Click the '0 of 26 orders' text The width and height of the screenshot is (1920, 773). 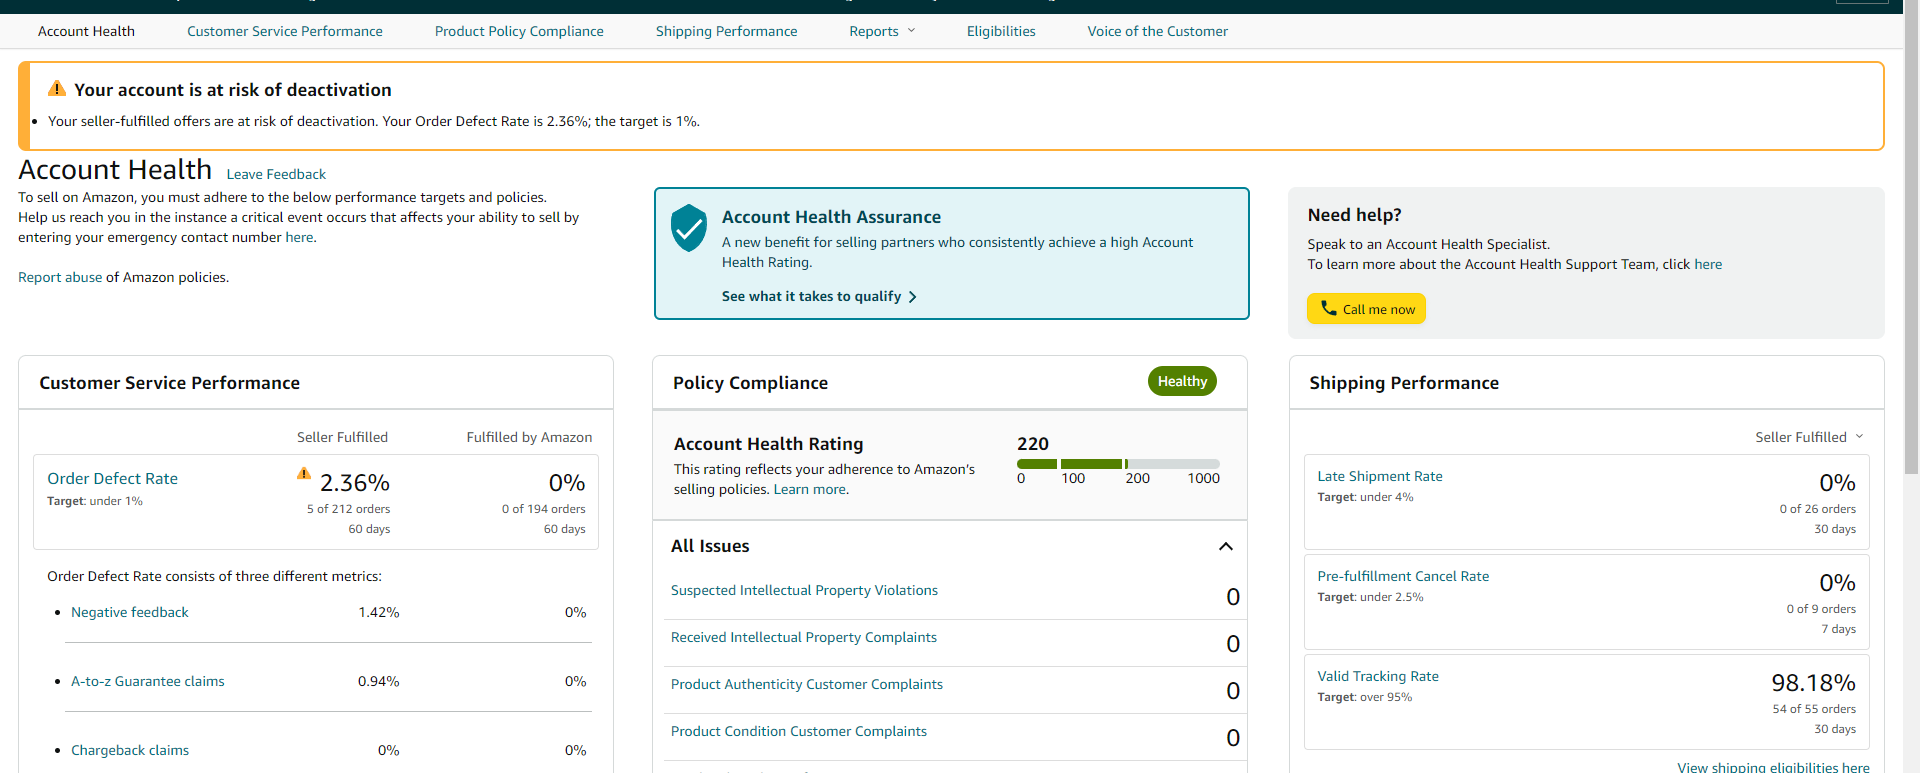pyautogui.click(x=1818, y=509)
